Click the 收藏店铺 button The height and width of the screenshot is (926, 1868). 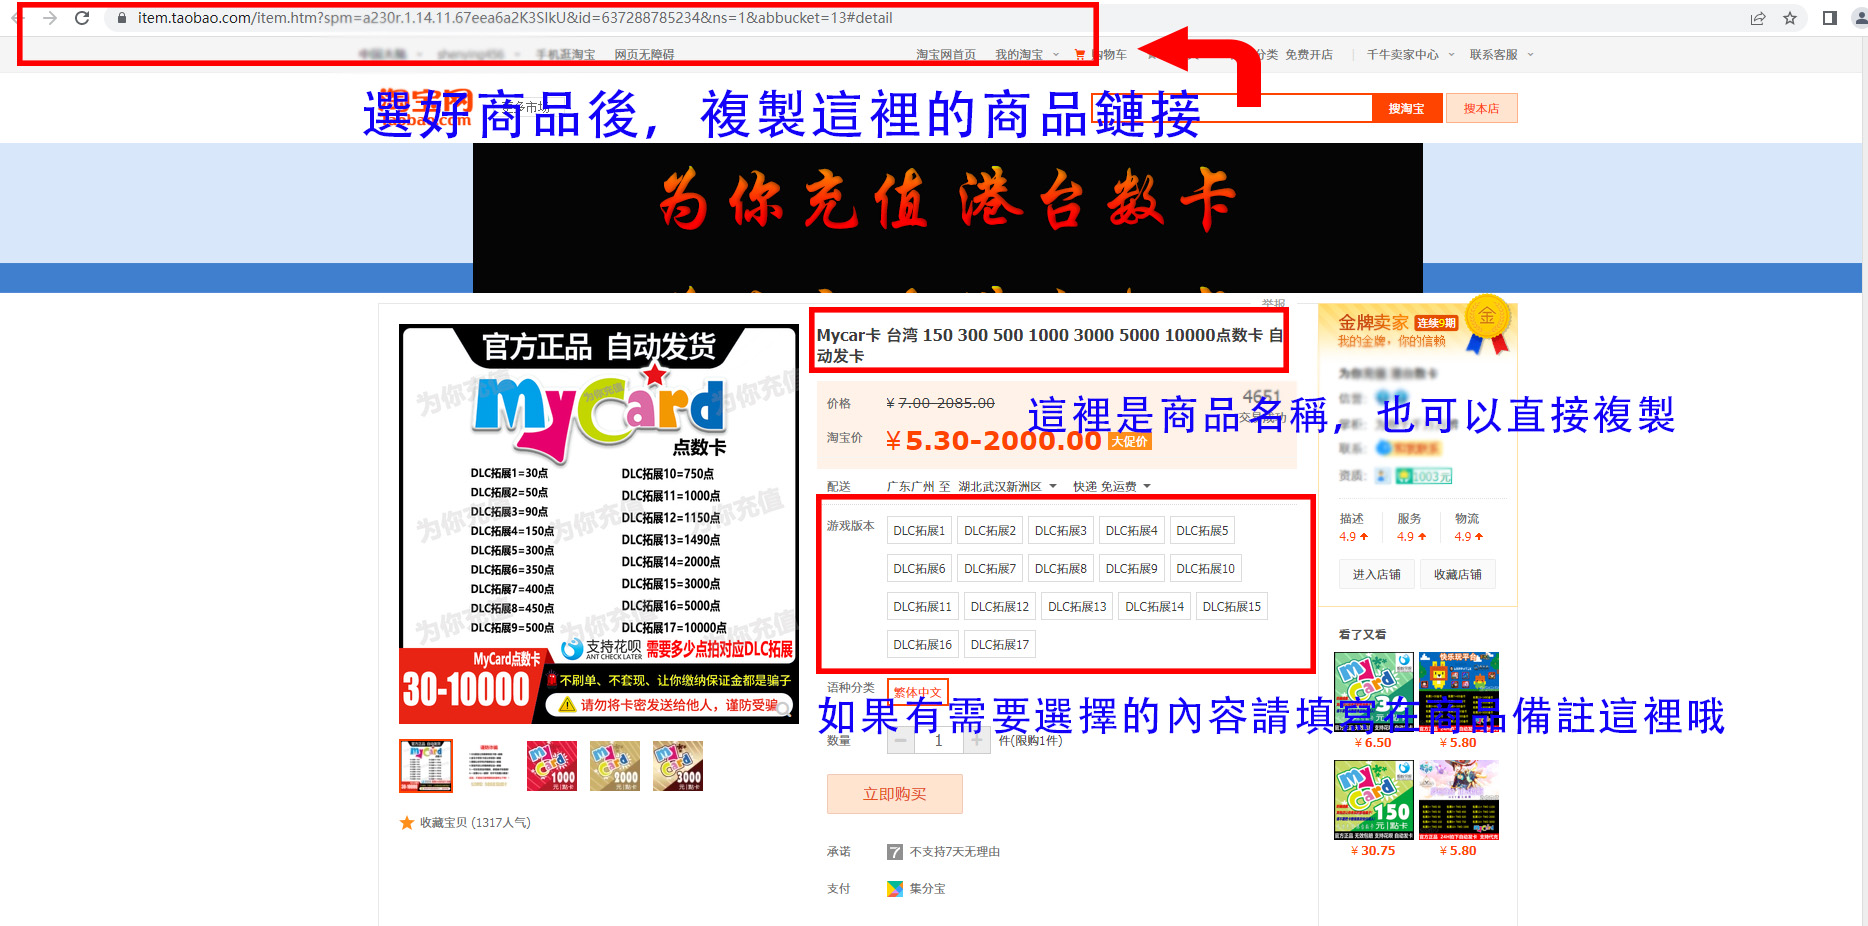pos(1458,575)
